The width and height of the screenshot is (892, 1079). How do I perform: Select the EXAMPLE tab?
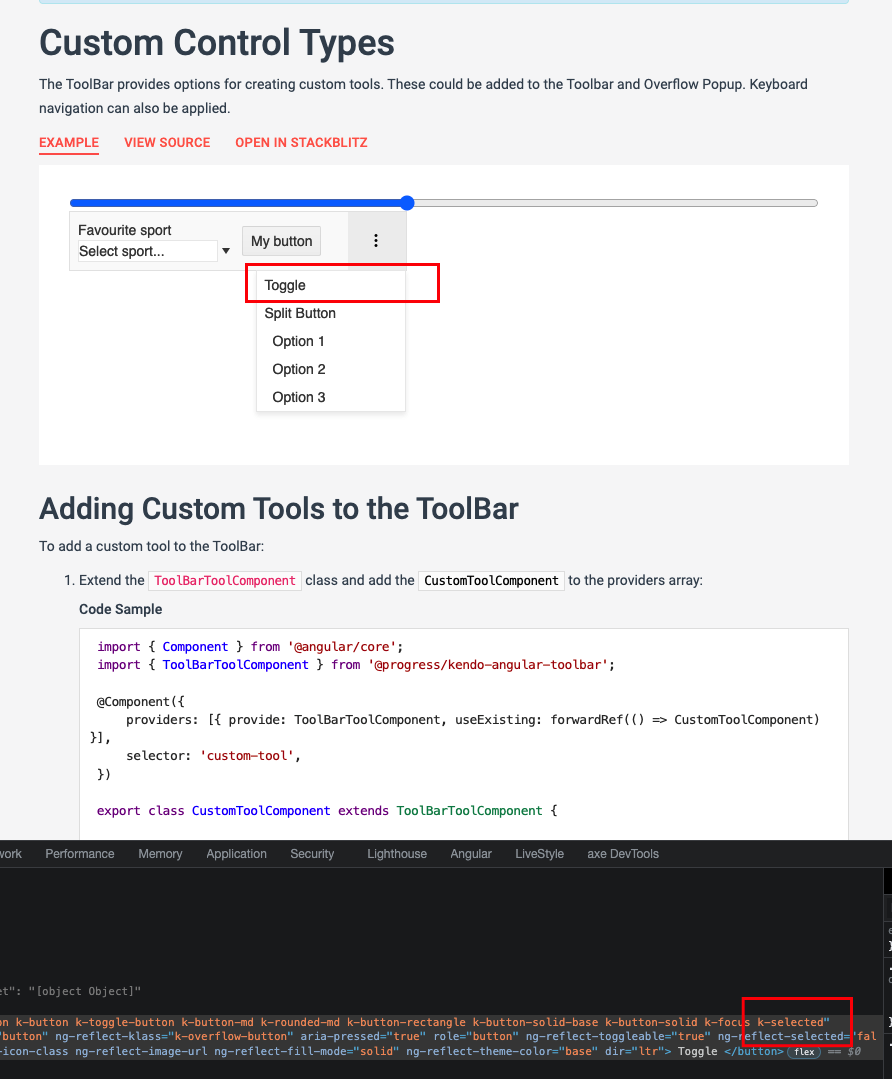68,143
